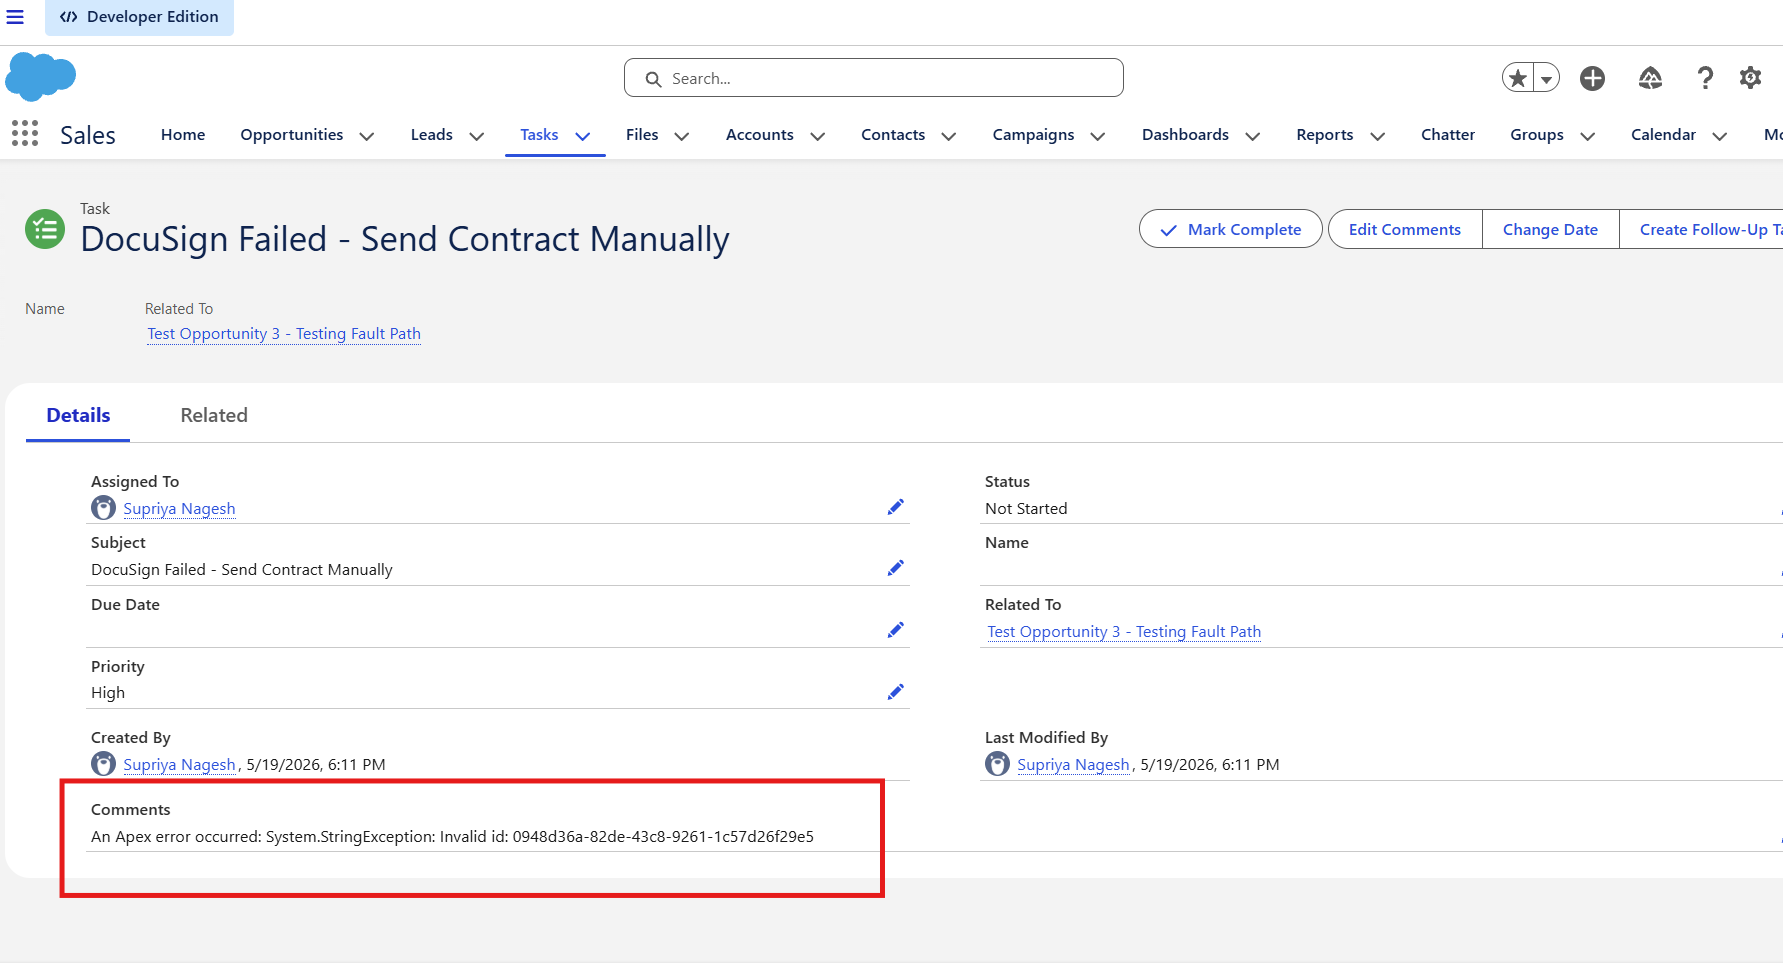
Task: Switch to the Related tab
Action: coord(214,415)
